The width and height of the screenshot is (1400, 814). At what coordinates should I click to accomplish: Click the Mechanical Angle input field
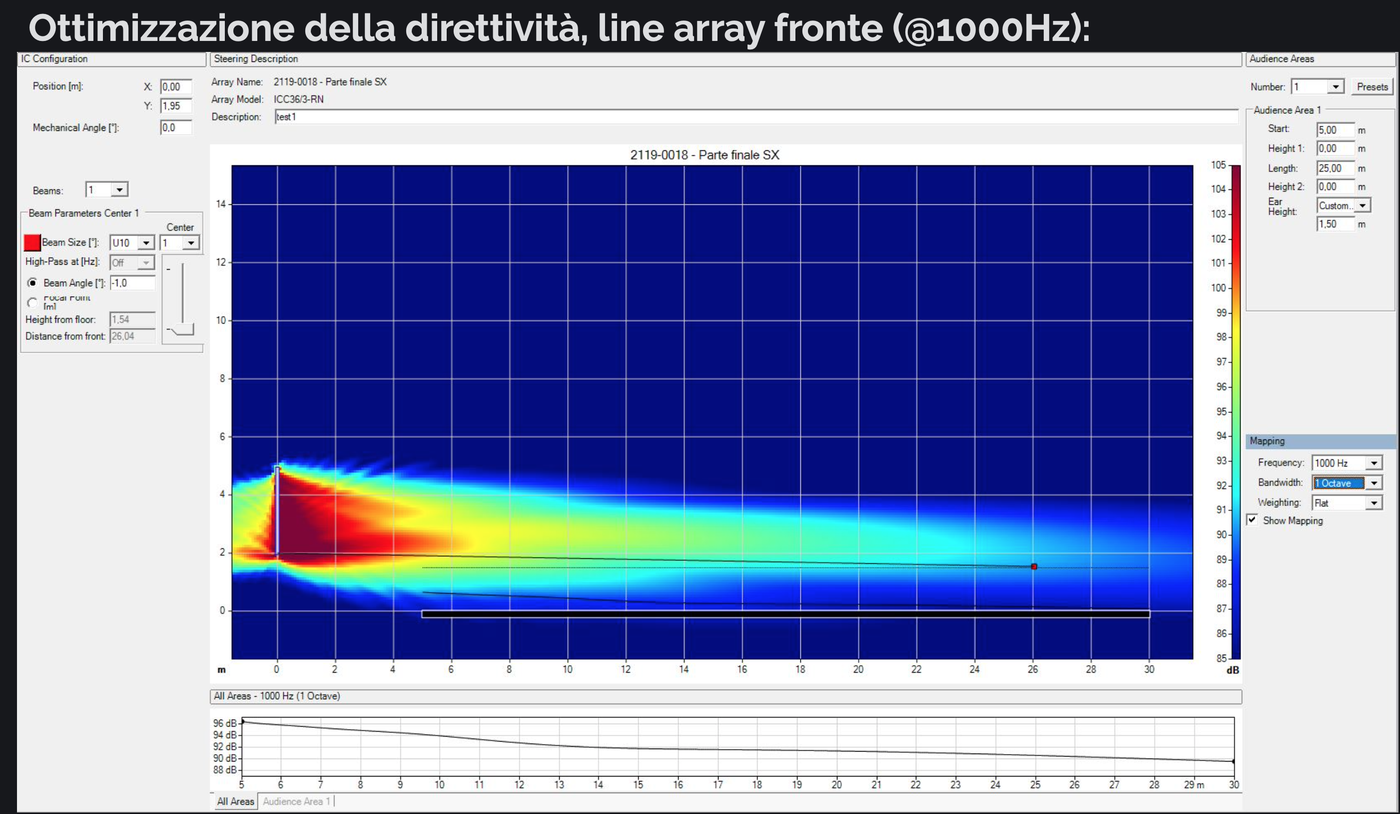(175, 128)
